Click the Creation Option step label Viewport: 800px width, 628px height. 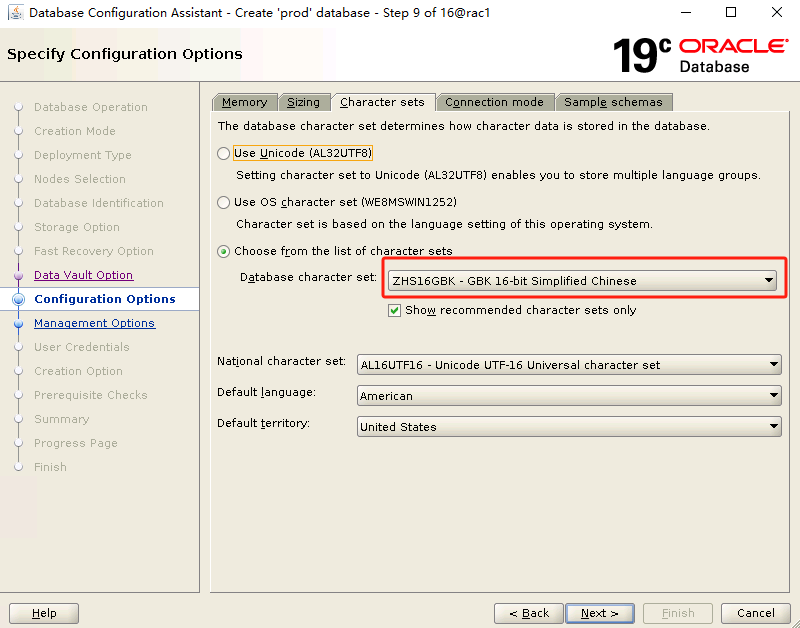click(x=79, y=371)
